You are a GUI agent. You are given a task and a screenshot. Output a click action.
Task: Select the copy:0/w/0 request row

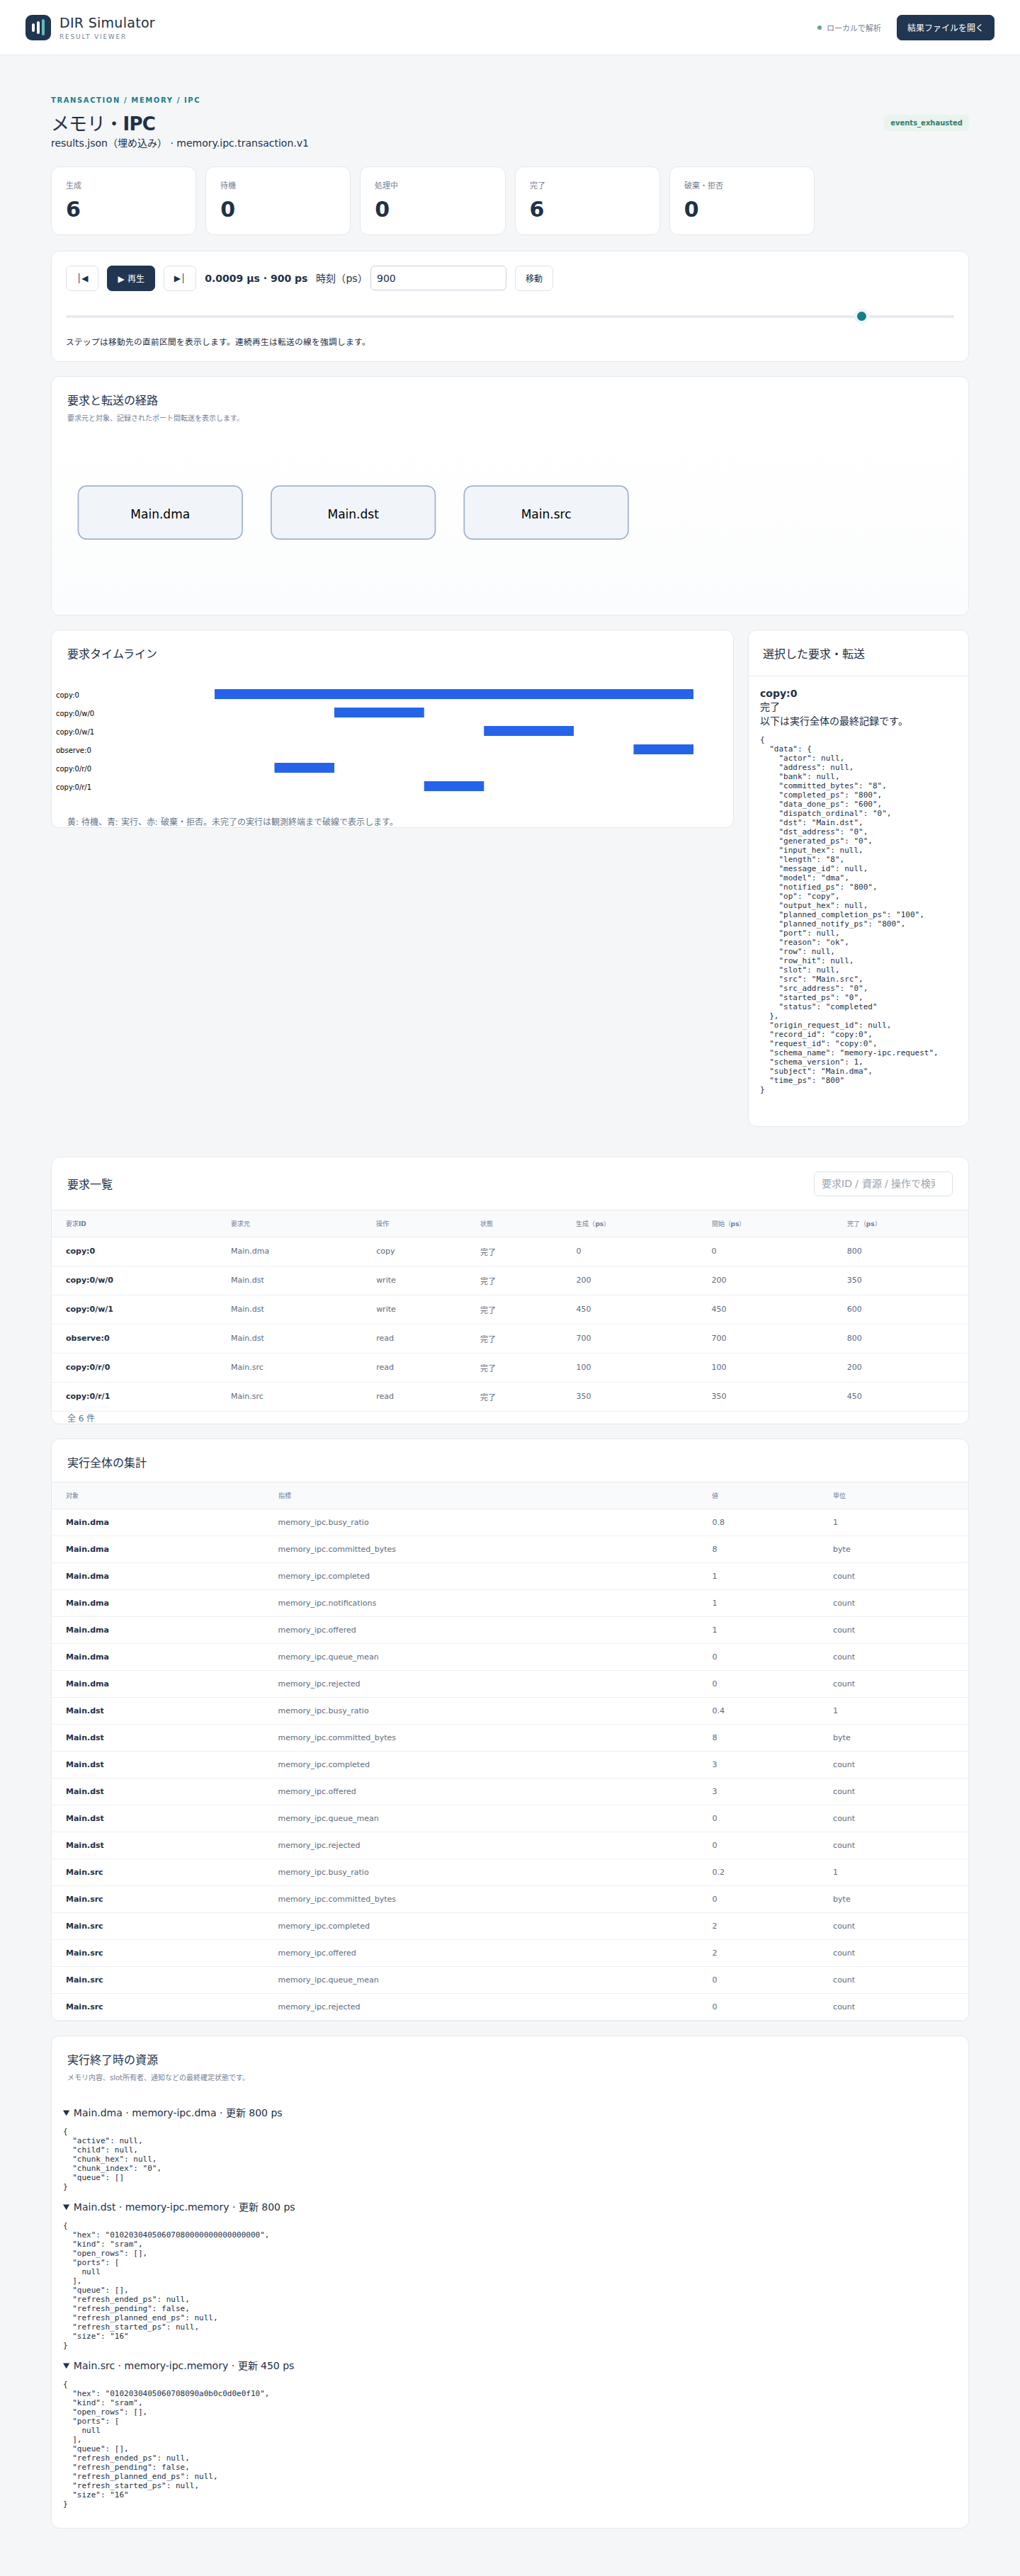pyautogui.click(x=510, y=1280)
